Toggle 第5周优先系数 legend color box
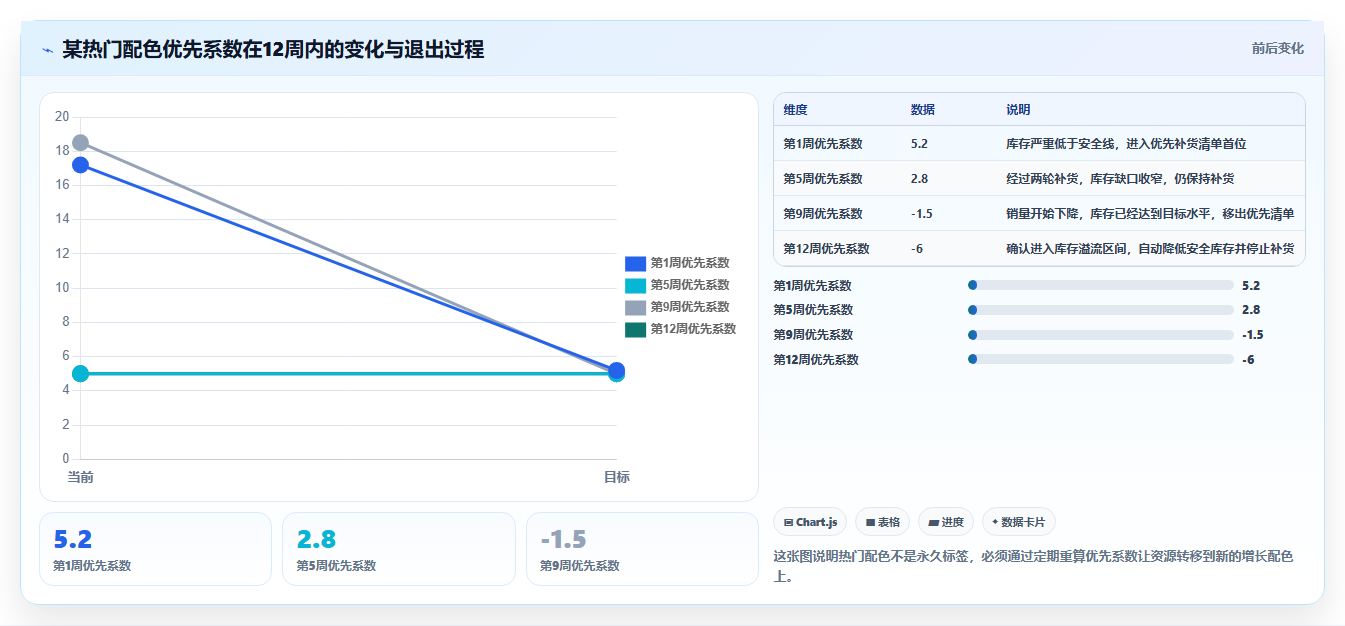This screenshot has height=626, width=1345. (x=635, y=285)
